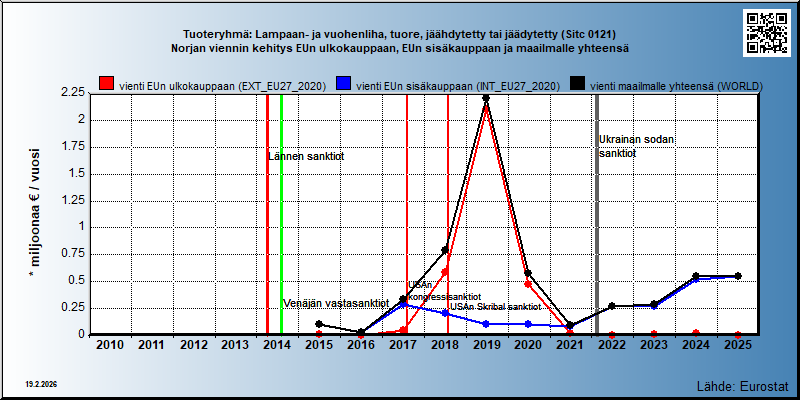
Task: Click the 2014 x-axis year label
Action: point(277,345)
